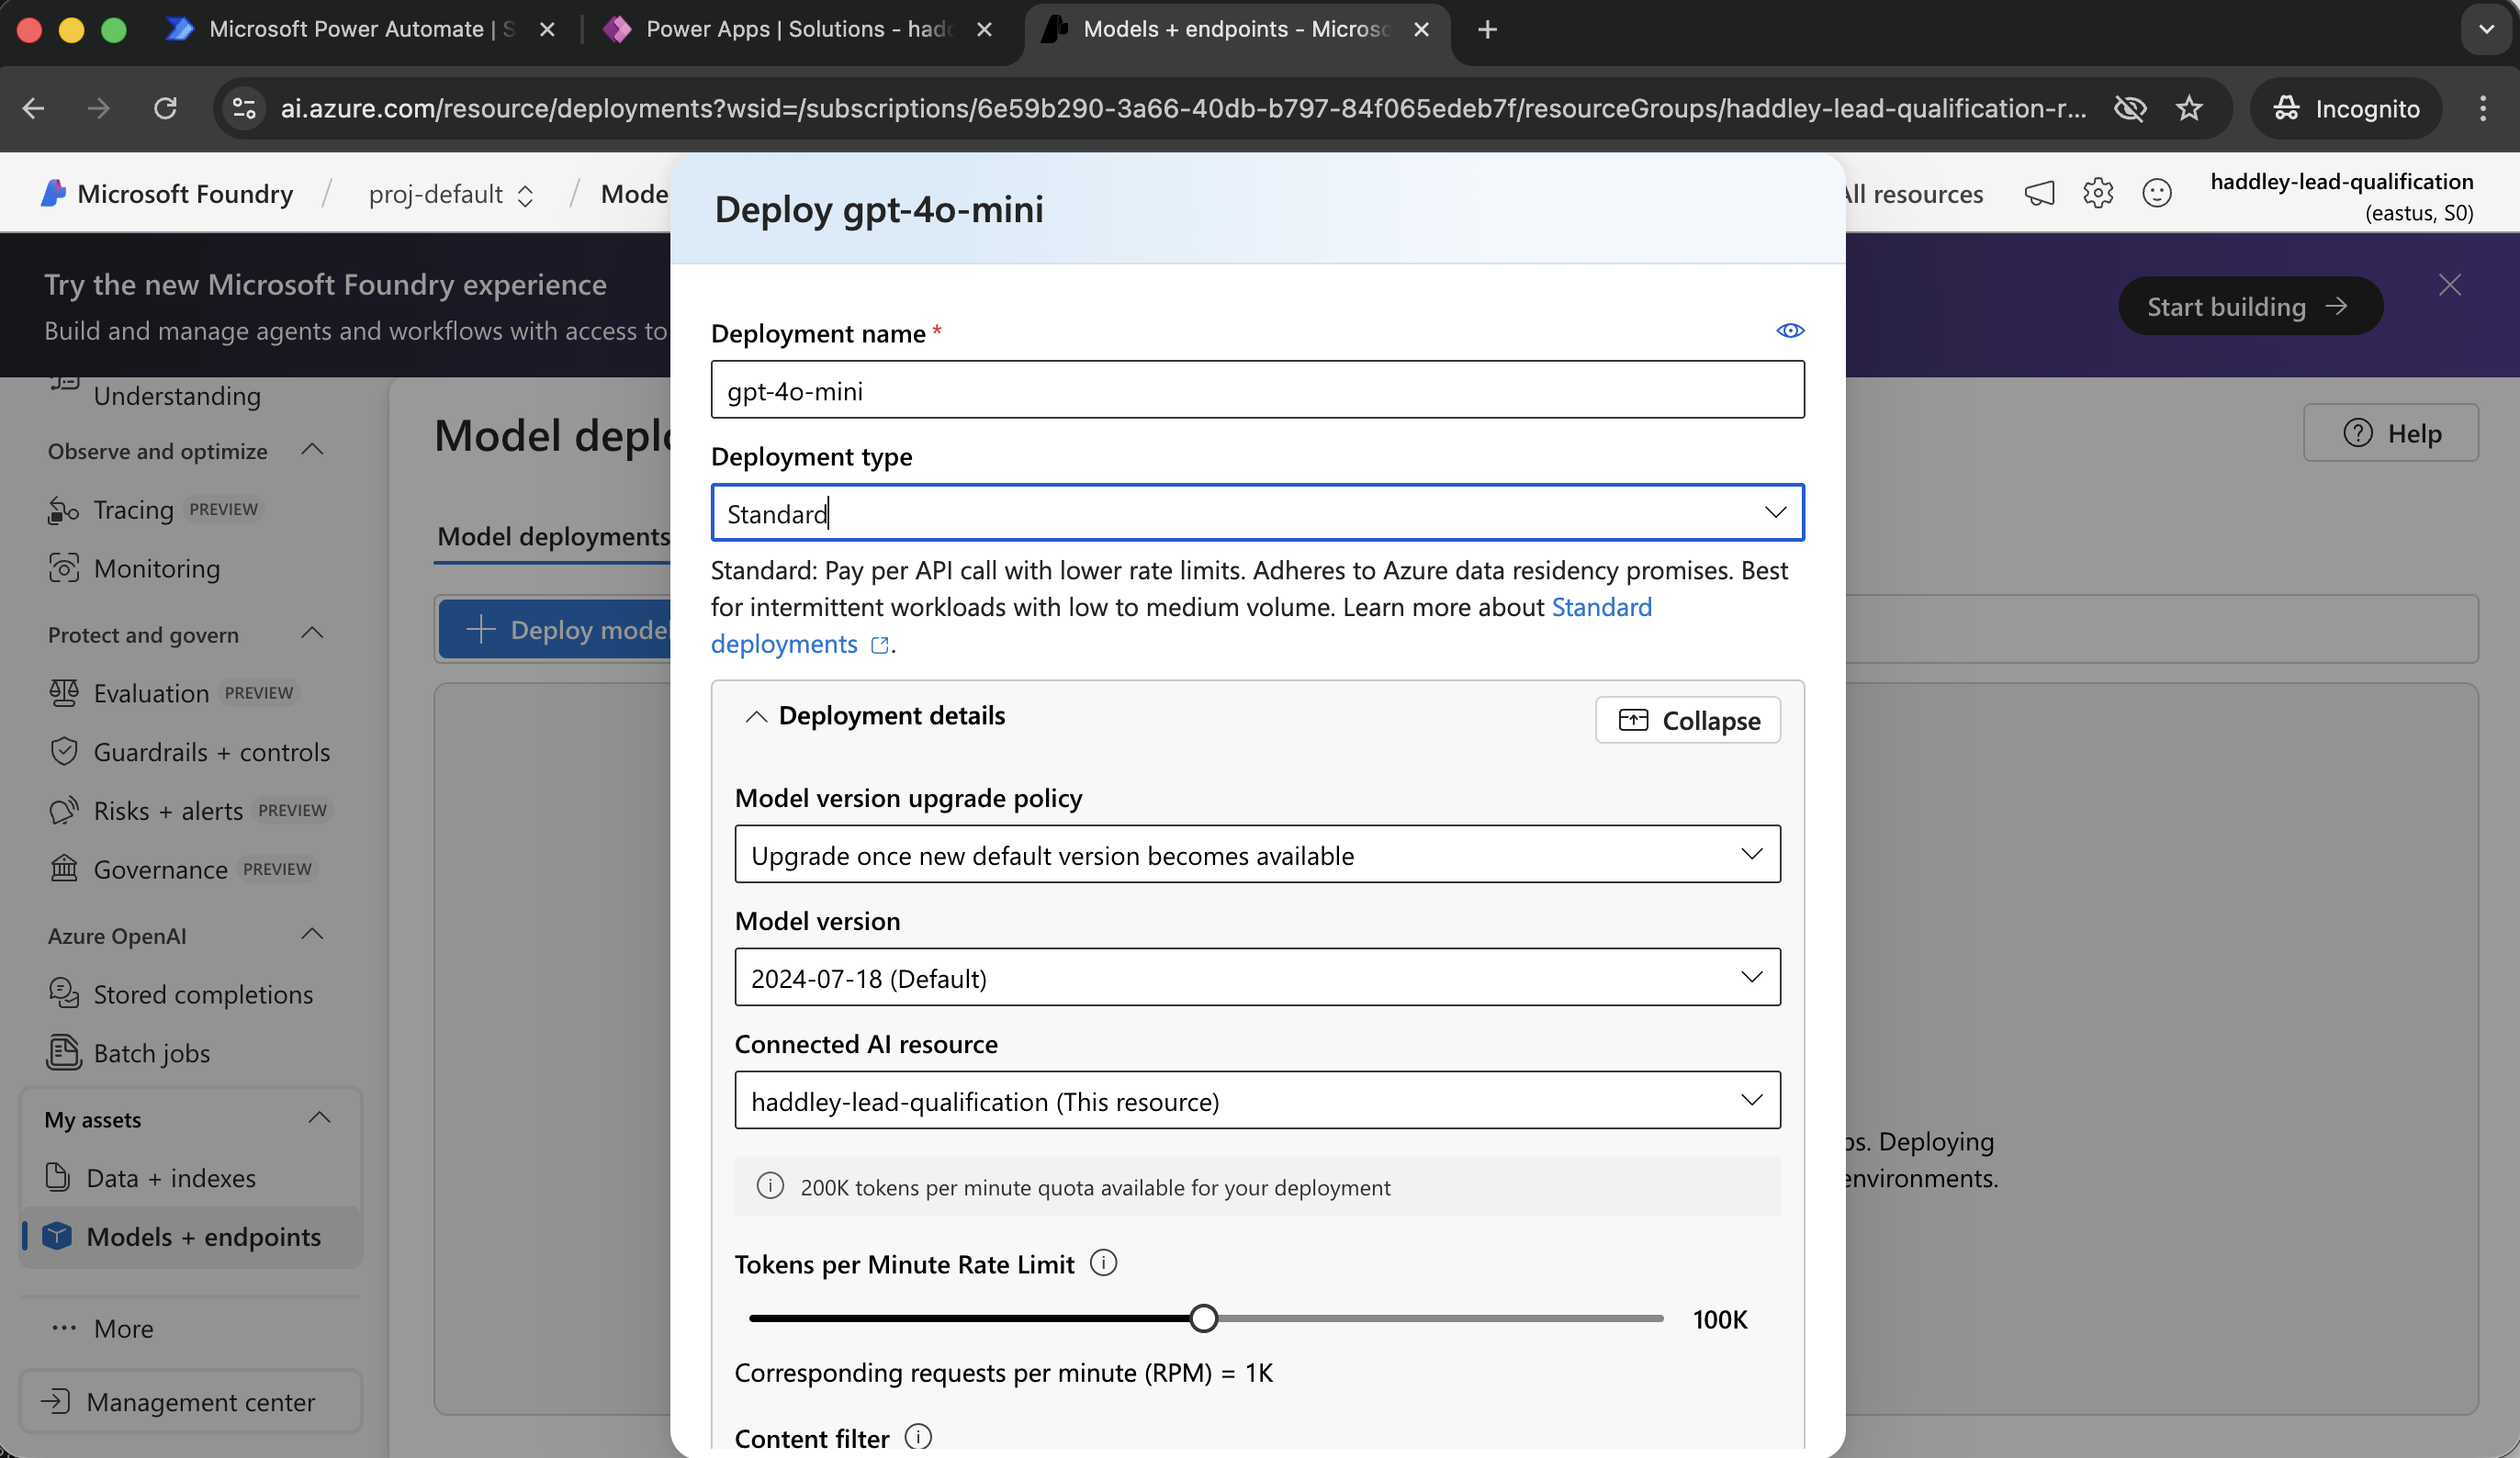Open Batch jobs in sidebar
Image resolution: width=2520 pixels, height=1458 pixels.
(x=151, y=1053)
